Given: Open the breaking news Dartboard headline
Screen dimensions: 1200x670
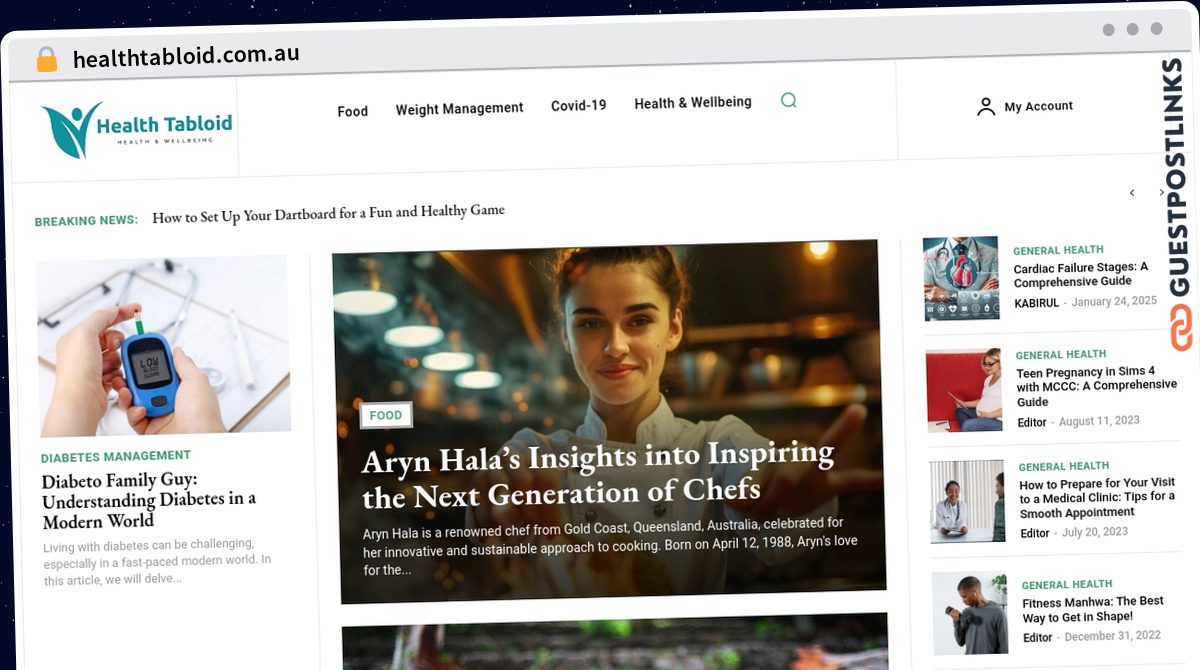Looking at the screenshot, I should (328, 213).
